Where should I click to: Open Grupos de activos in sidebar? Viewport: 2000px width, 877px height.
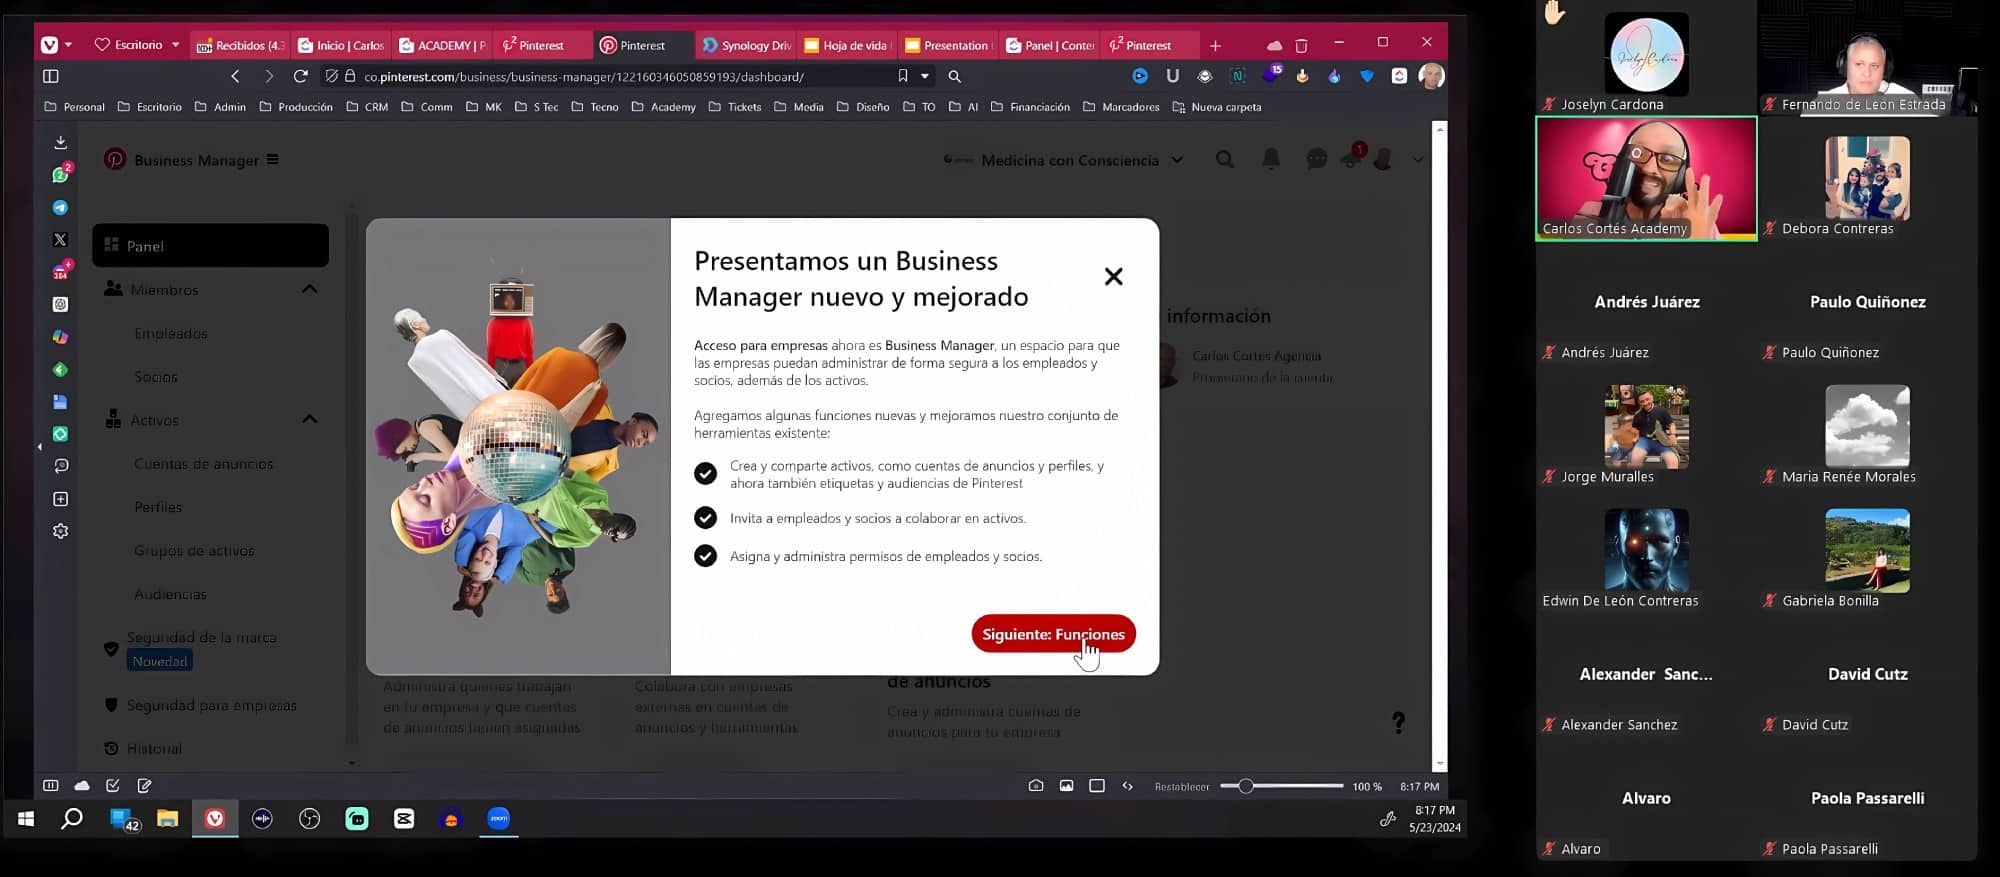tap(194, 550)
